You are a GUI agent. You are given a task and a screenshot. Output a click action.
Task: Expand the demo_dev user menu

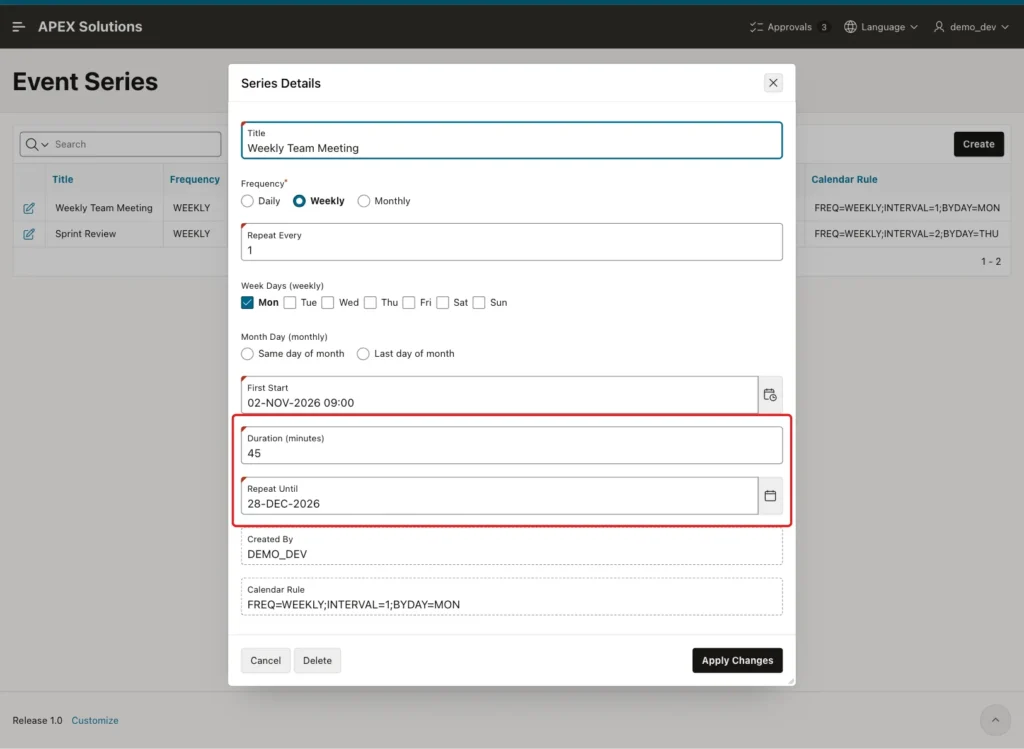point(1005,27)
